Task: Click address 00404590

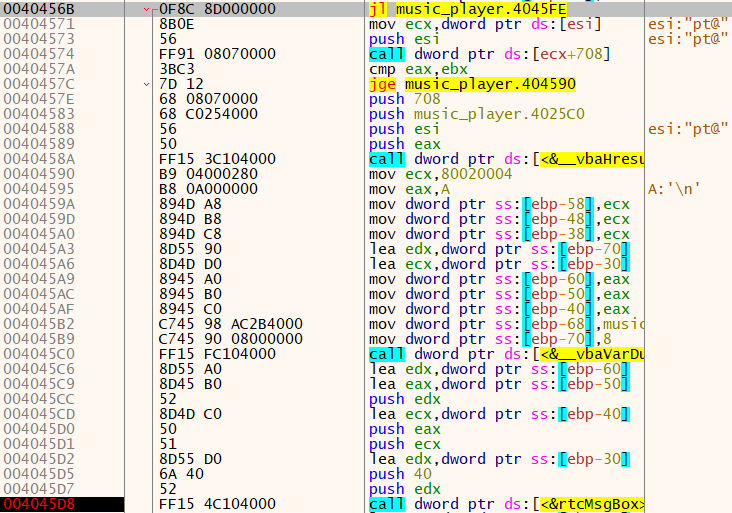Action: pos(39,174)
